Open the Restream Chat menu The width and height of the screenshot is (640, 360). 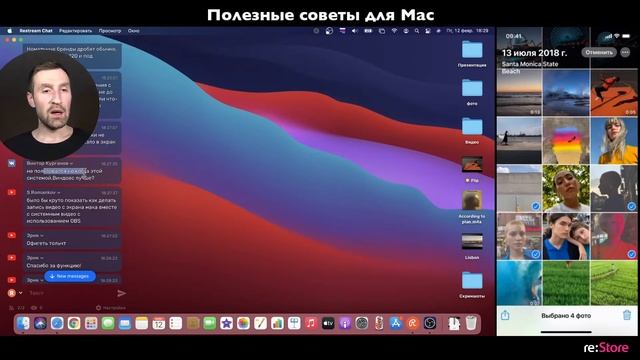[x=36, y=31]
